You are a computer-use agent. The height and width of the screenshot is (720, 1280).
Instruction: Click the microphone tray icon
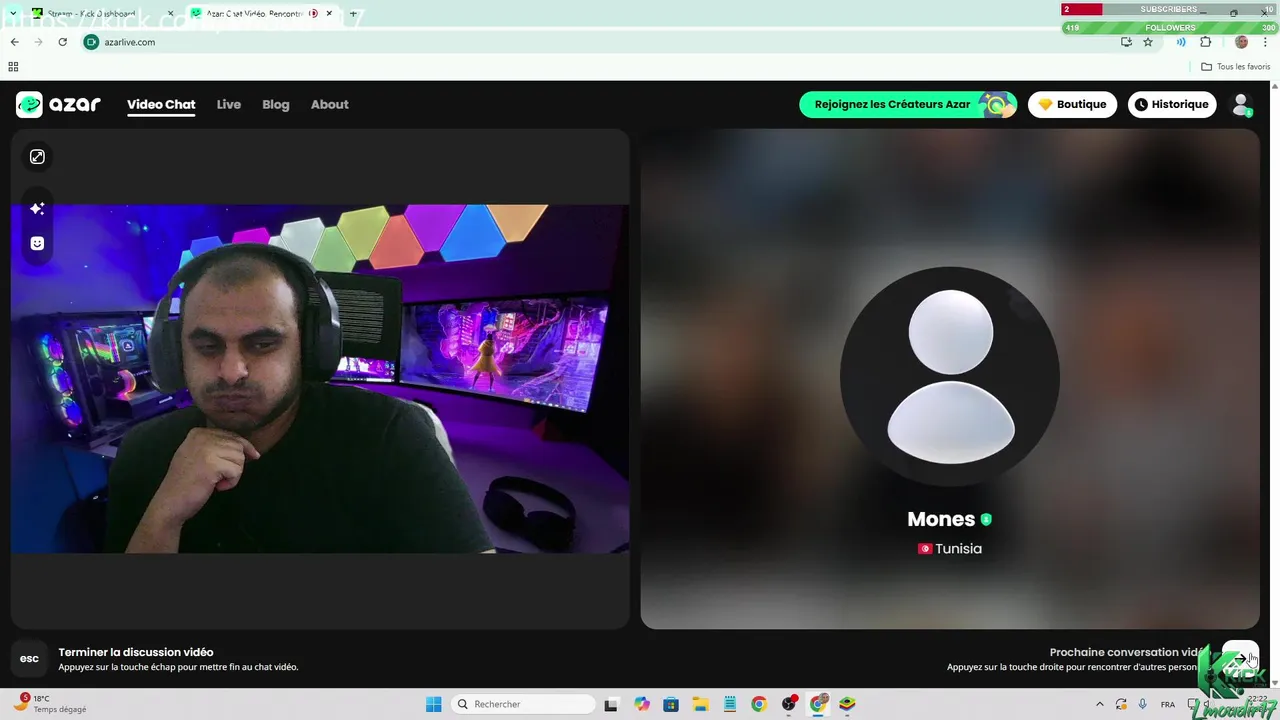point(1143,704)
